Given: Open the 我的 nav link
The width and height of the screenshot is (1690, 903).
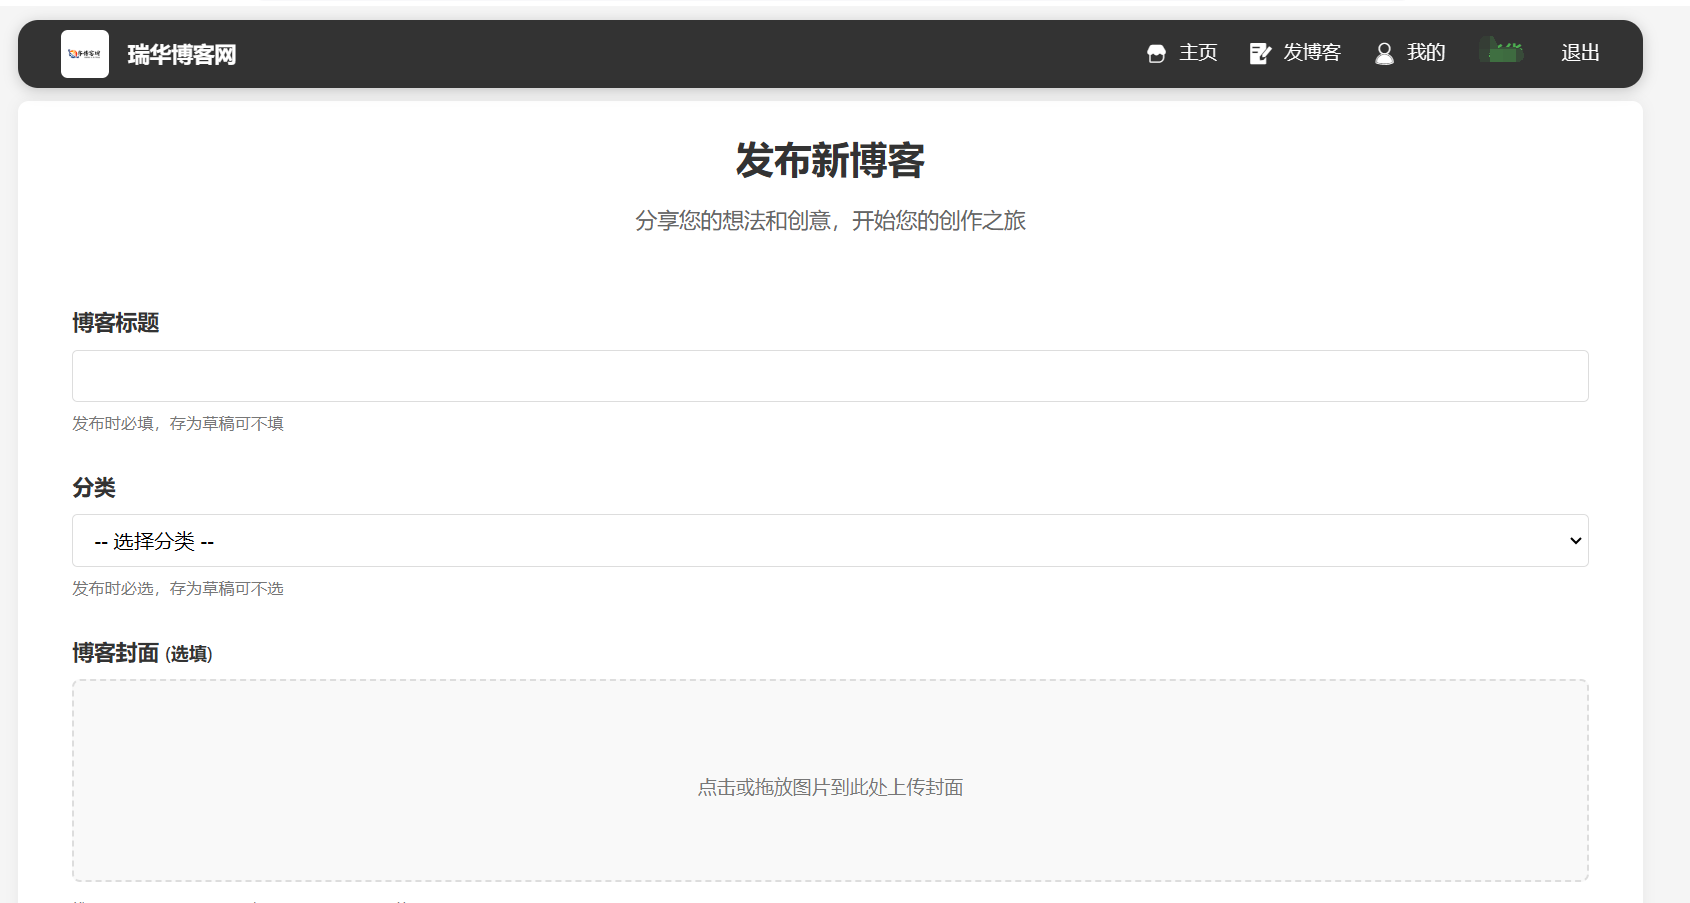Looking at the screenshot, I should 1425,53.
